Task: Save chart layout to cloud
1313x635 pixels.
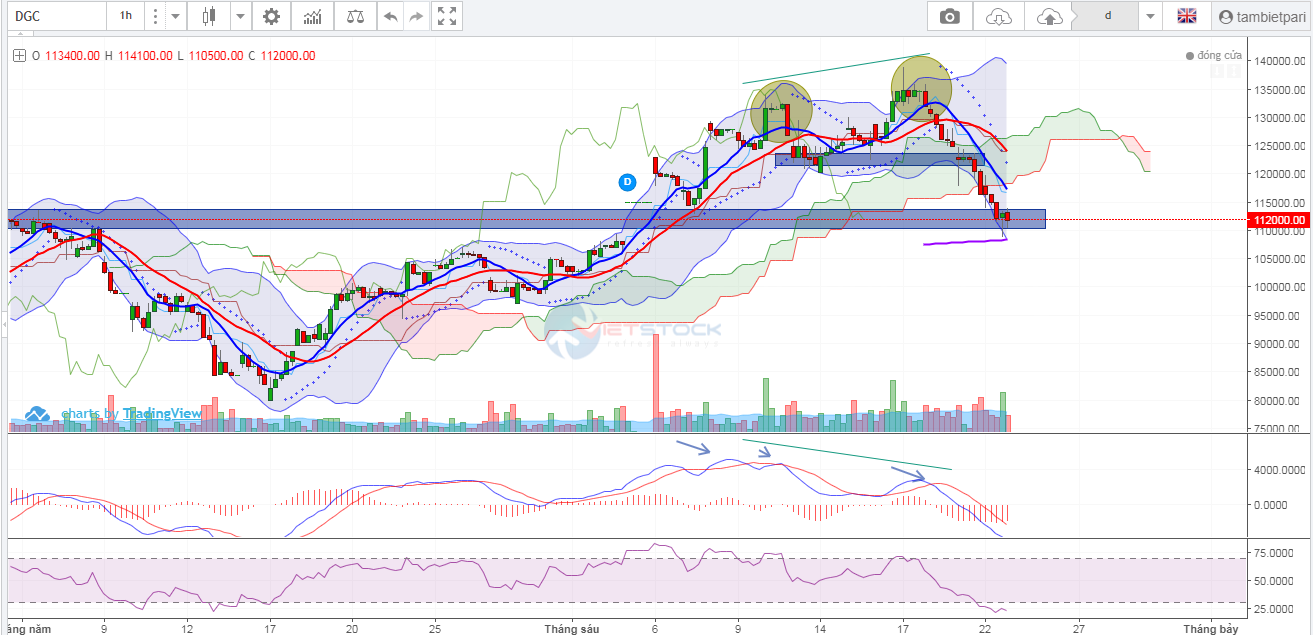Action: 1049,16
